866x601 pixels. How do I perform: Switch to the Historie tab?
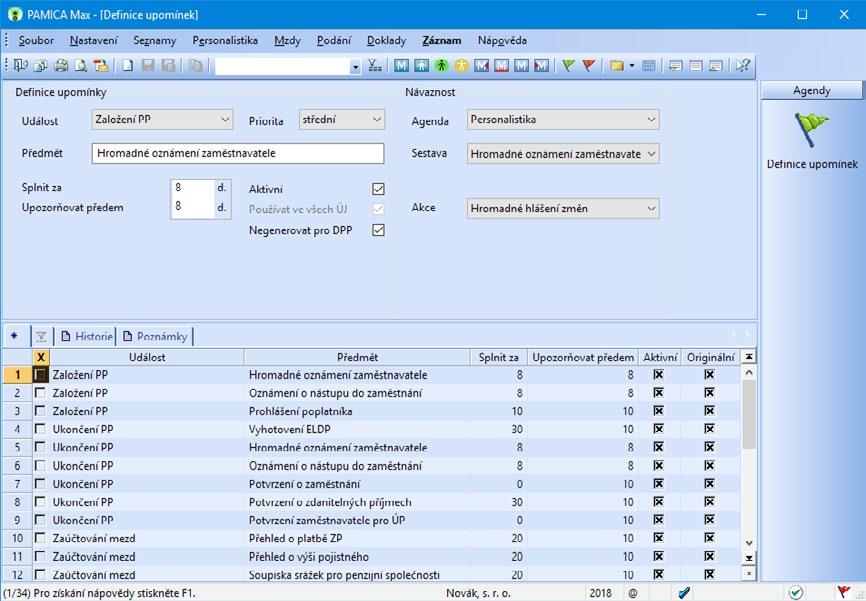click(87, 336)
